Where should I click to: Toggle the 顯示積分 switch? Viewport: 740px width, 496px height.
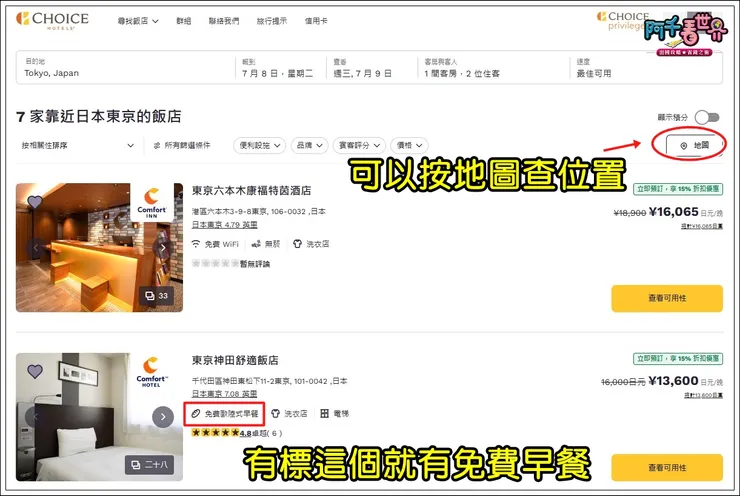click(x=706, y=117)
